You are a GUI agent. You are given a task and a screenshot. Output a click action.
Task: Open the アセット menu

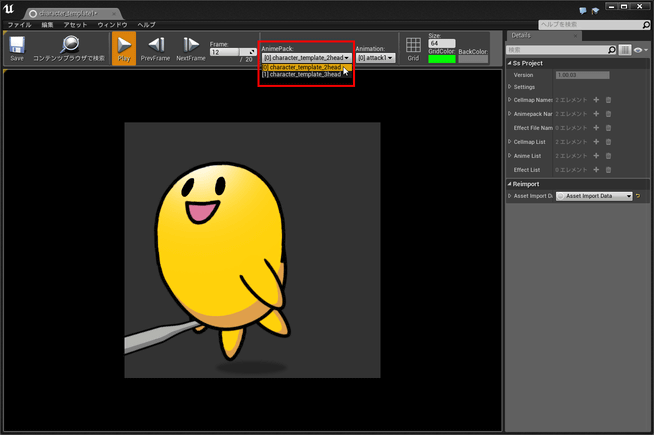(75, 25)
